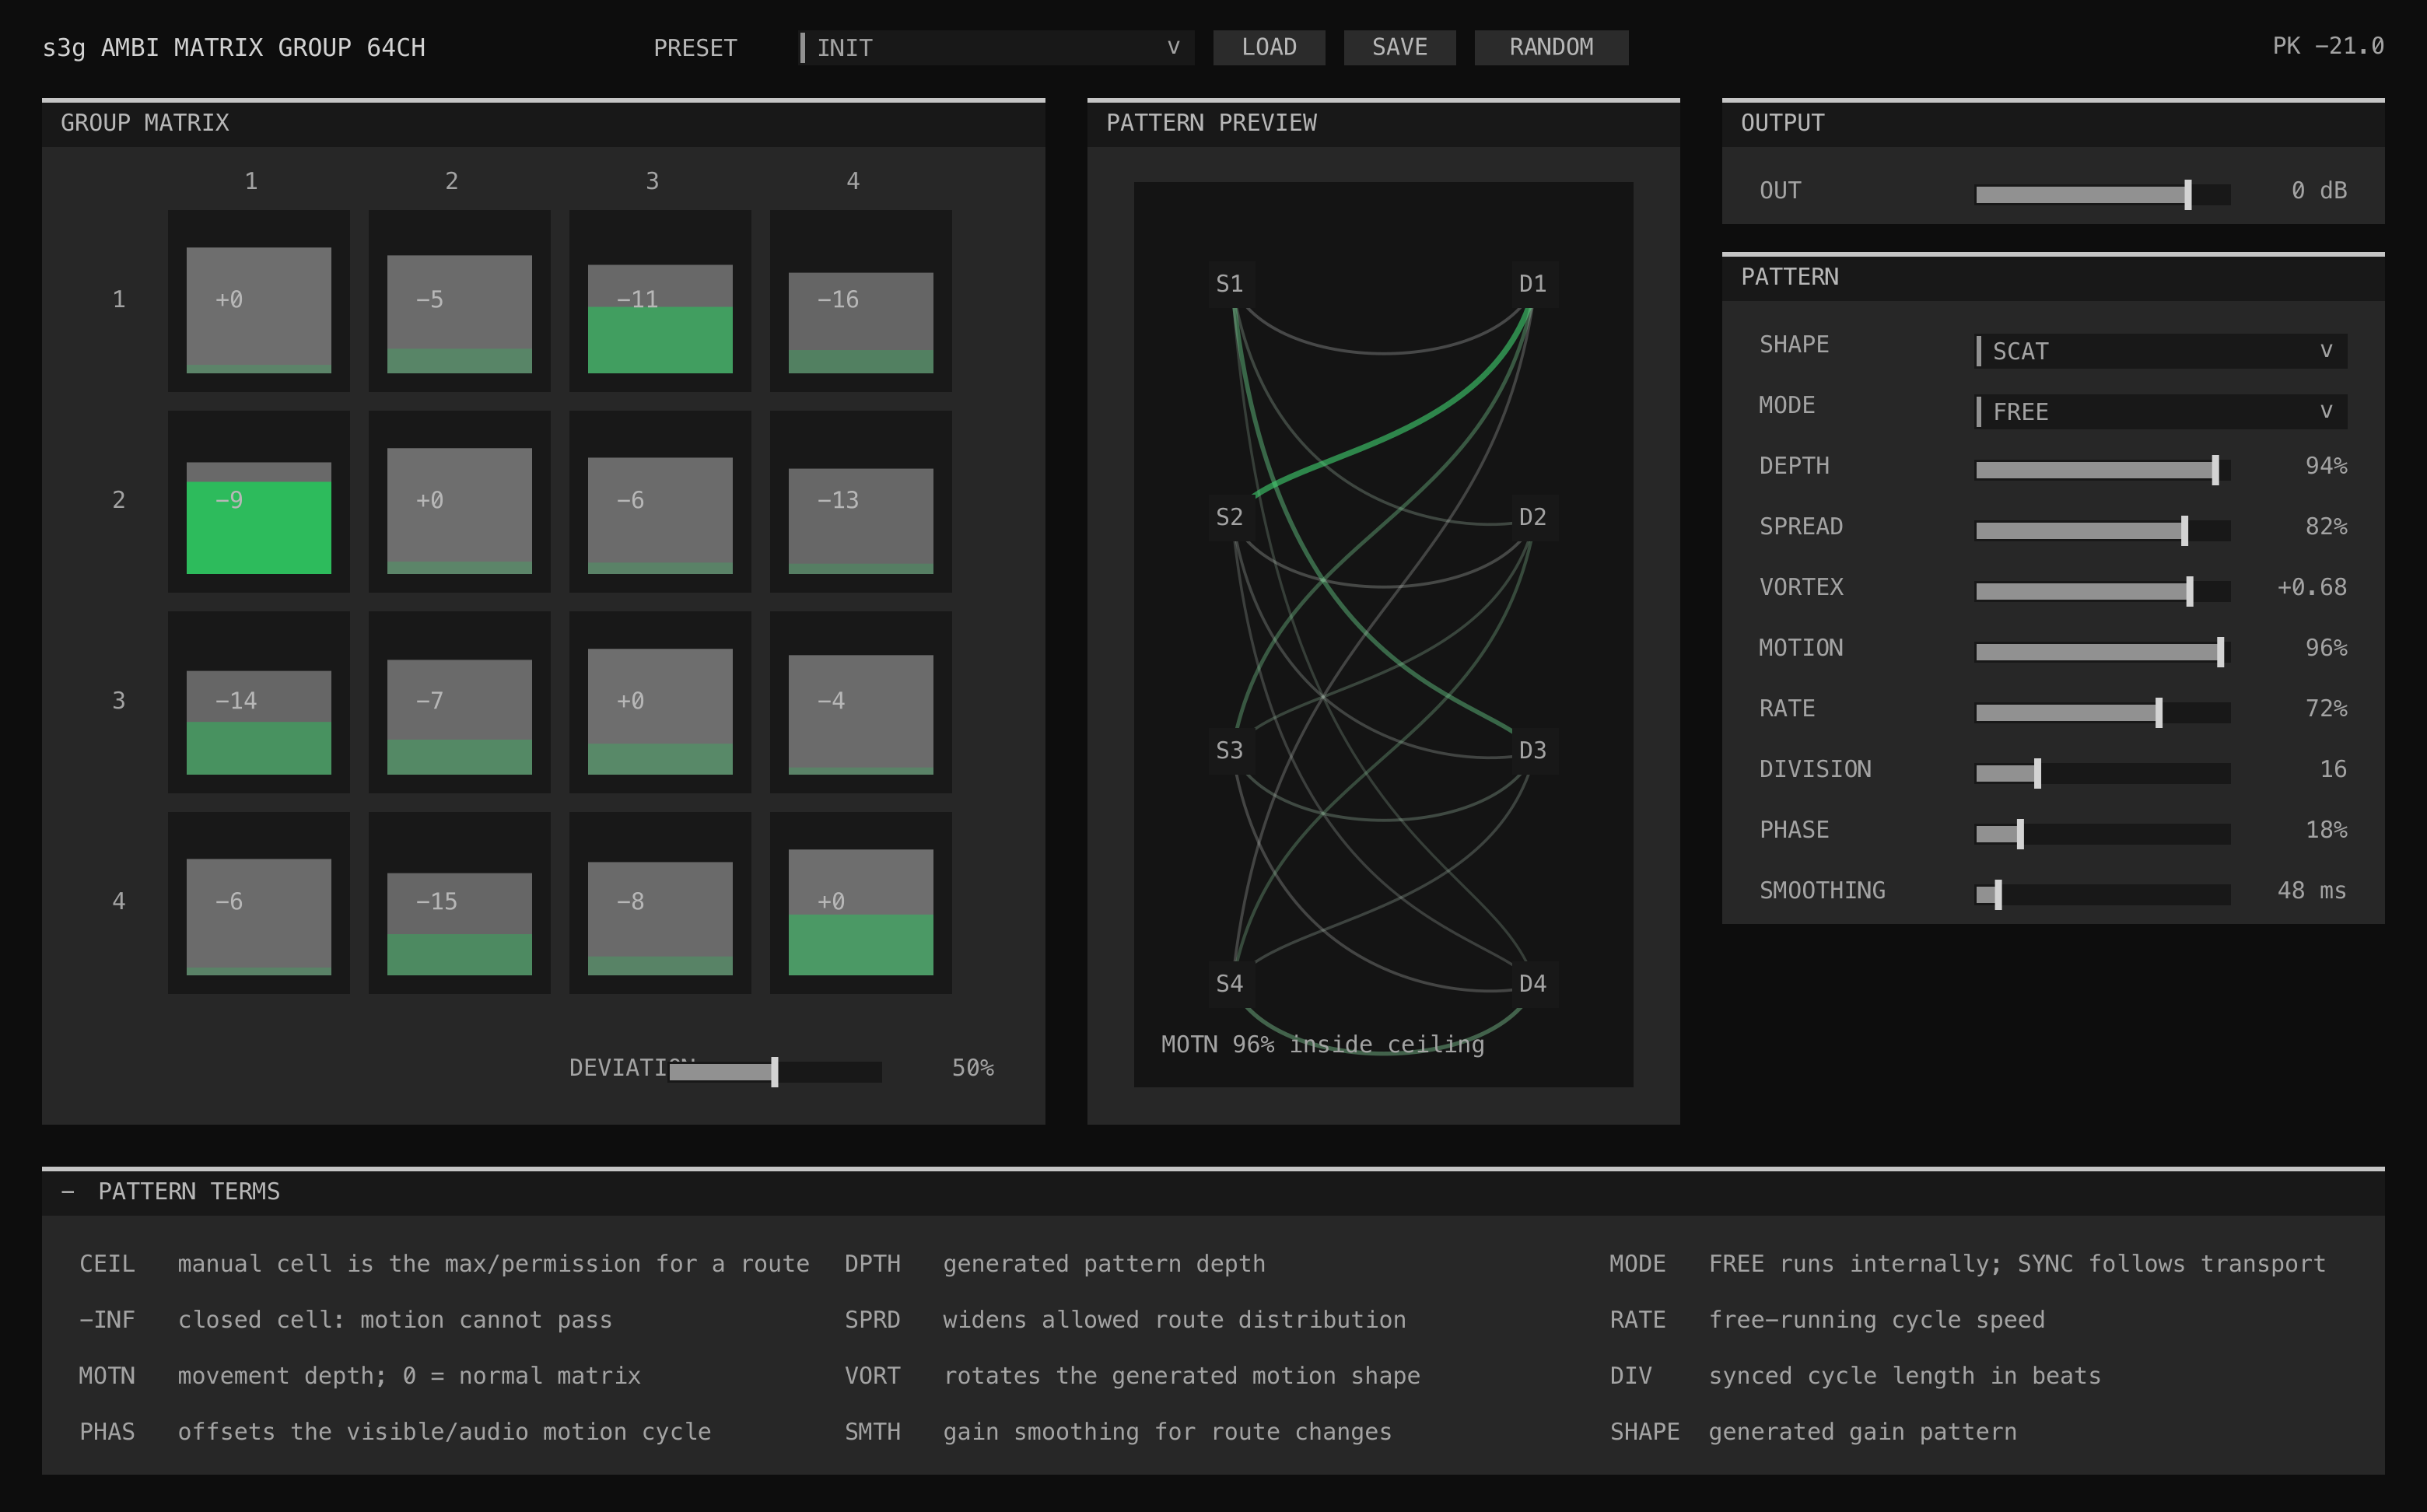
Task: Click the 96% MOTION value
Action: (2326, 648)
